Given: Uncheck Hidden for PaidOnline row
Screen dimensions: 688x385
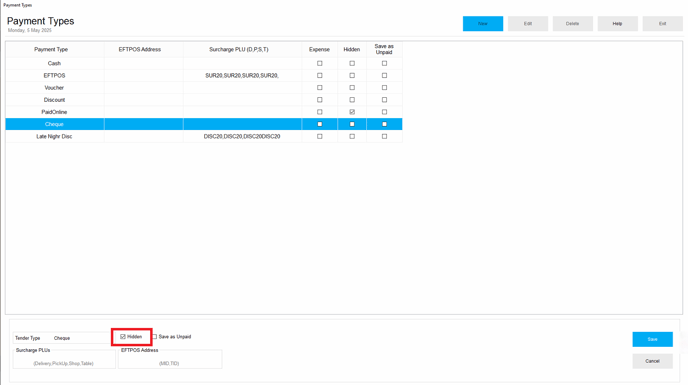Looking at the screenshot, I should 352,112.
